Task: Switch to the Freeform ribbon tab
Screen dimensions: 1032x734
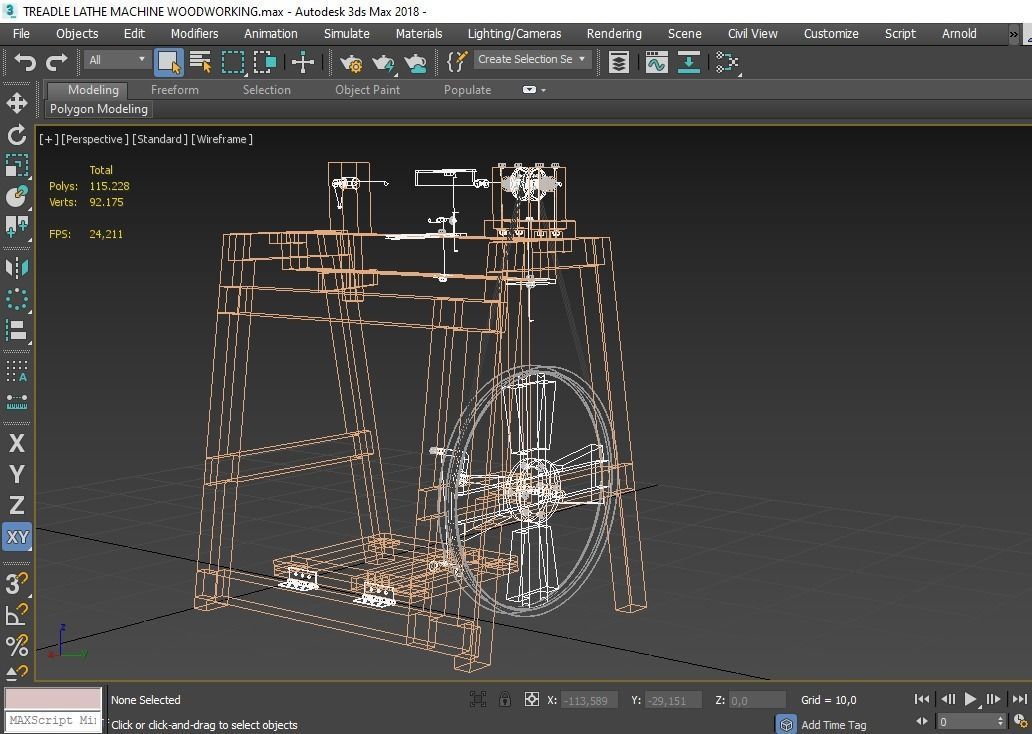Action: [x=174, y=90]
